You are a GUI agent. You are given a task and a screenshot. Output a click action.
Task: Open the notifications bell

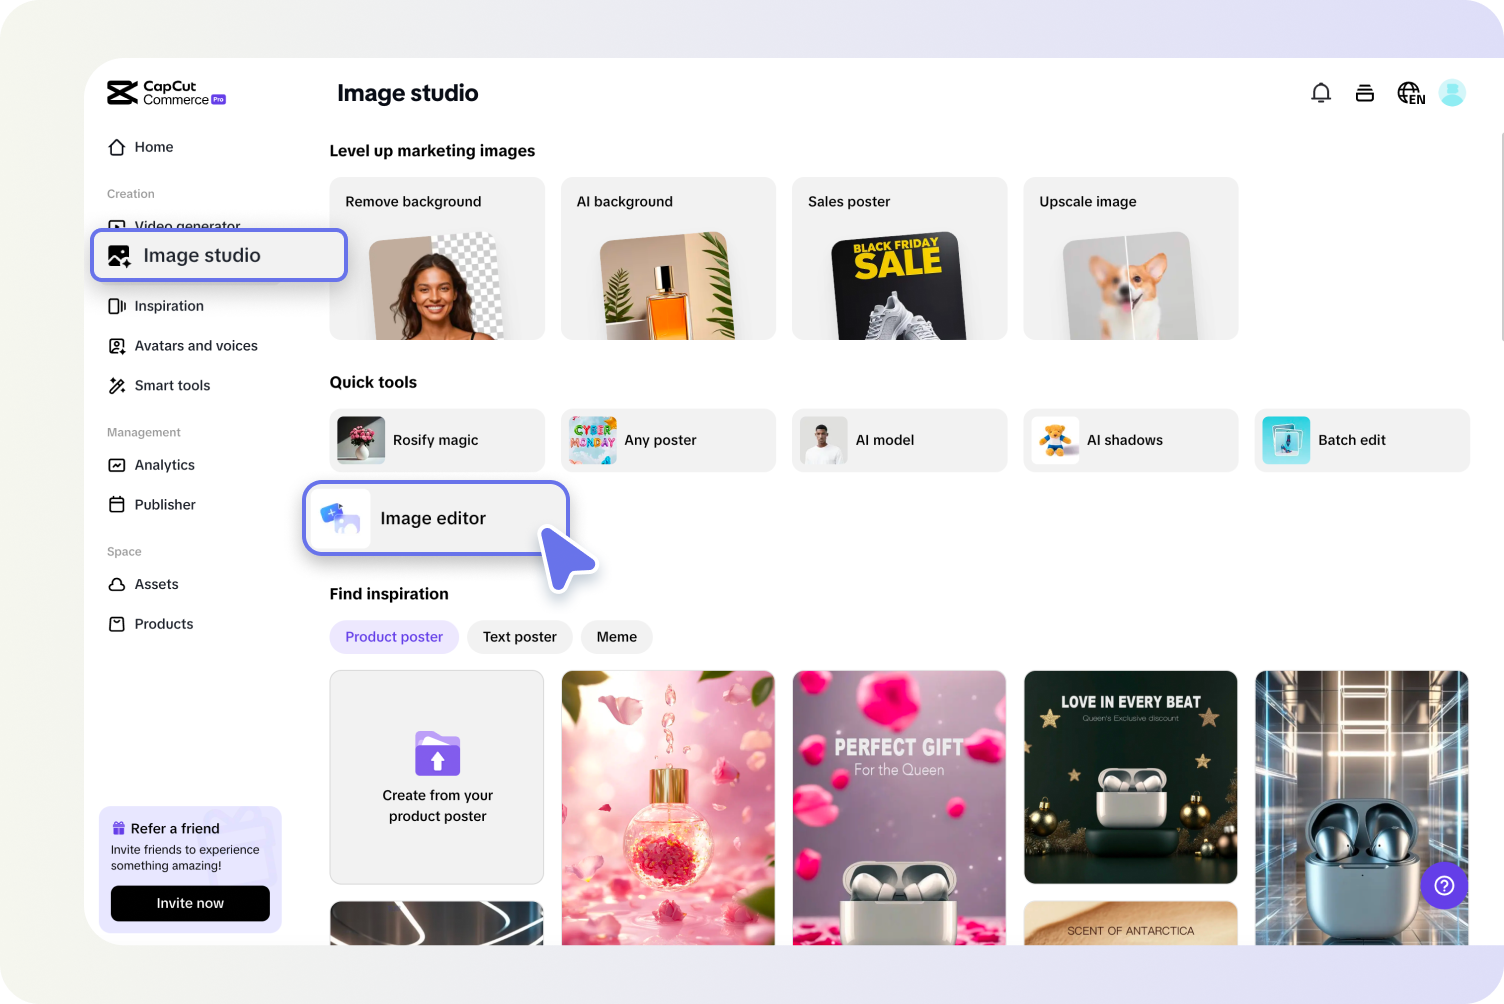(1321, 92)
